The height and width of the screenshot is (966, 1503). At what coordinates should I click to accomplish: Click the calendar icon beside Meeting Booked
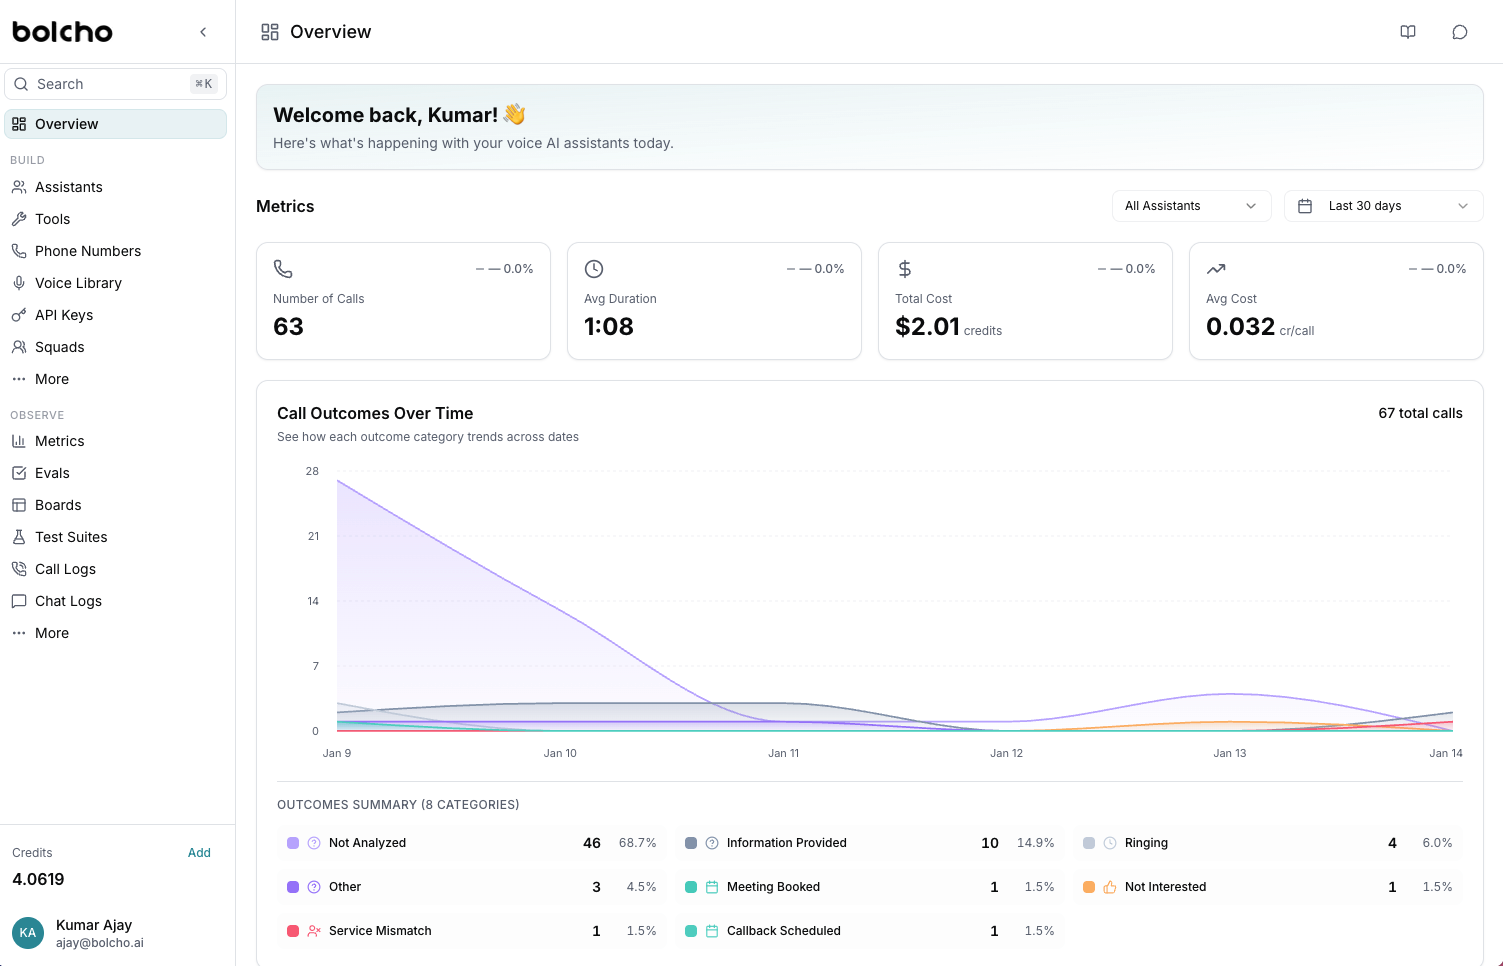(x=712, y=887)
